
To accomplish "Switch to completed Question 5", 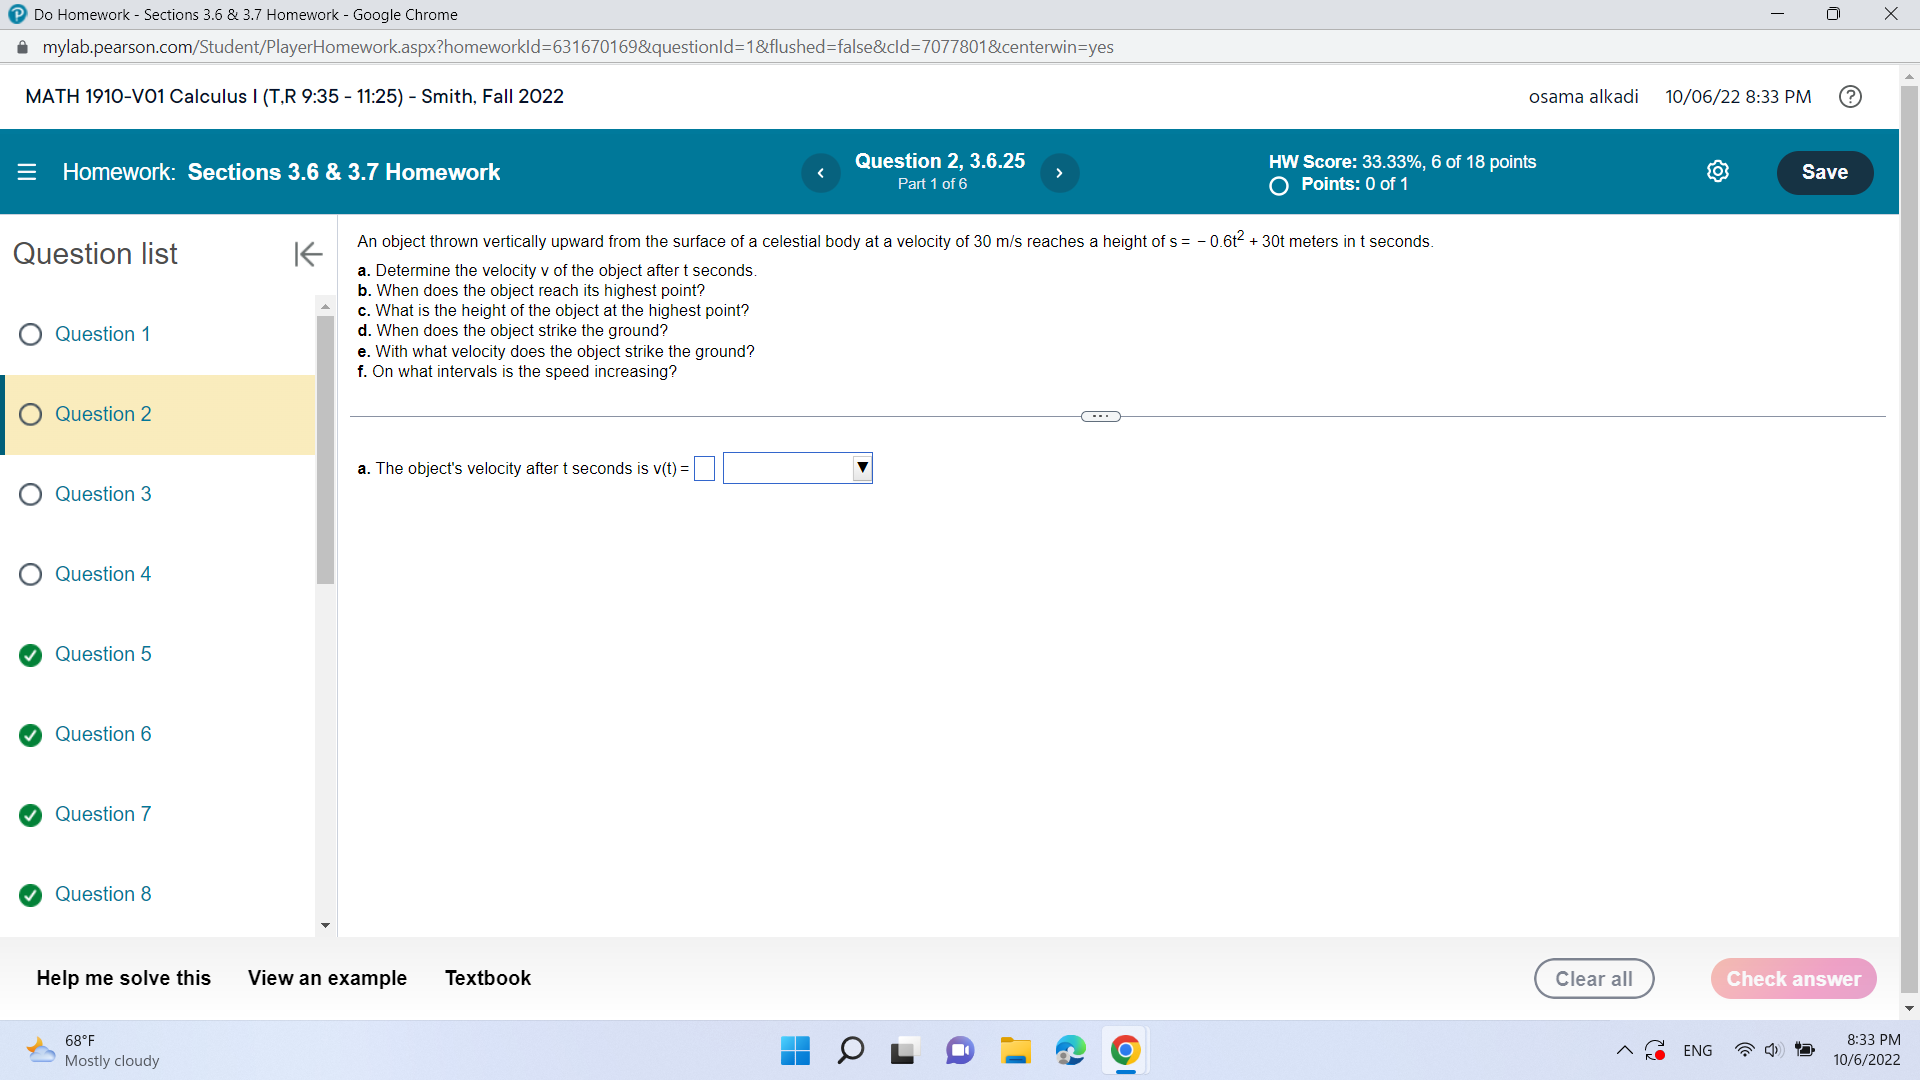I will click(x=103, y=654).
